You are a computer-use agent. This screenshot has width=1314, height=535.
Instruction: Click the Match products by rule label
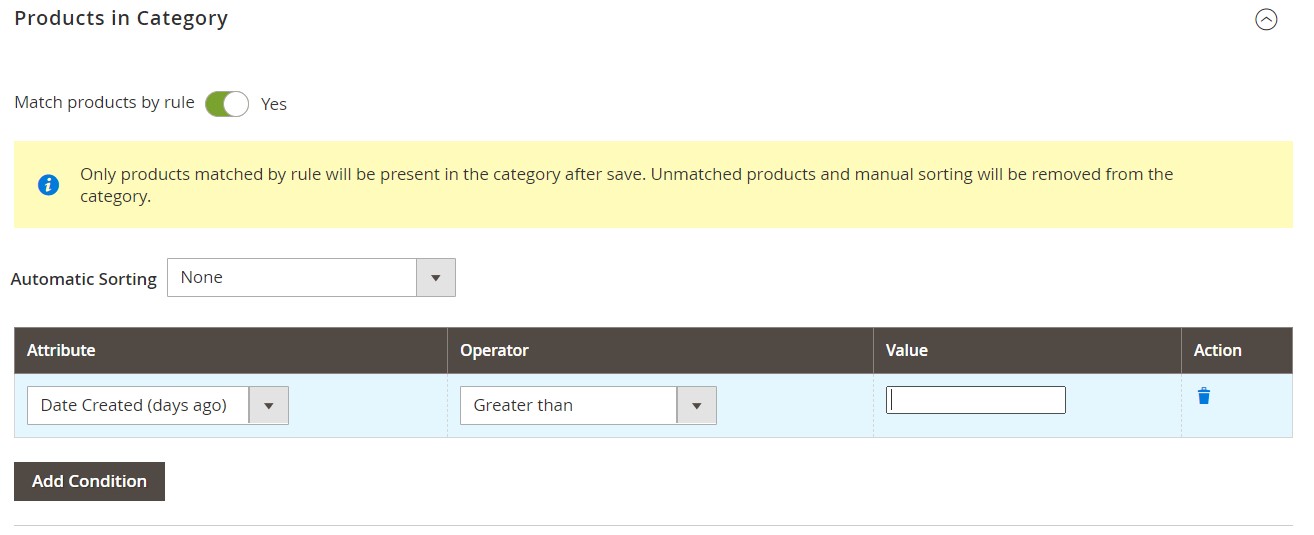click(x=105, y=102)
